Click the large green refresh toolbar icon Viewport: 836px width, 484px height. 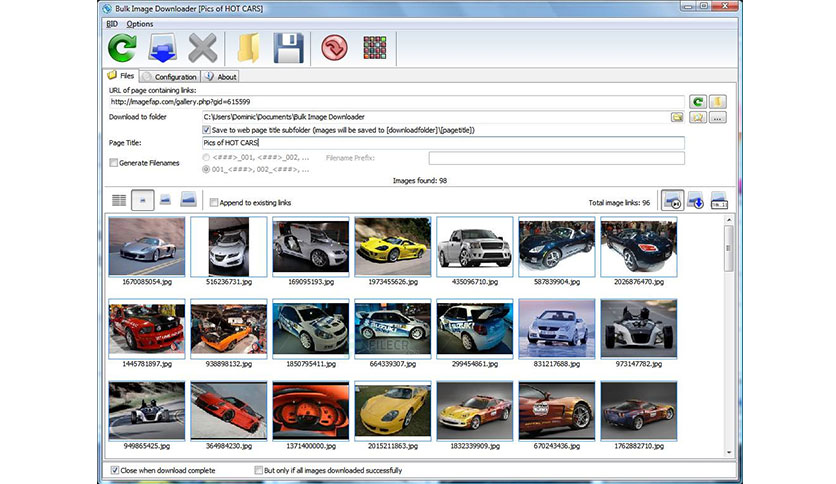coord(122,48)
